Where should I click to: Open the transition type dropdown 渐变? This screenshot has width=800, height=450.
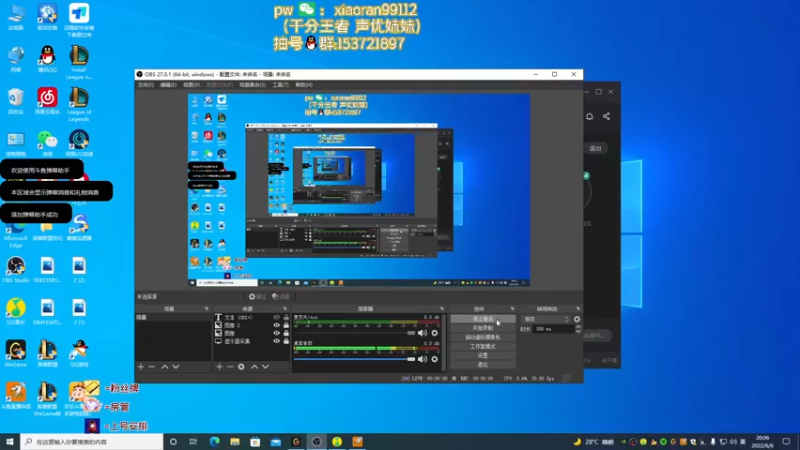click(x=545, y=319)
